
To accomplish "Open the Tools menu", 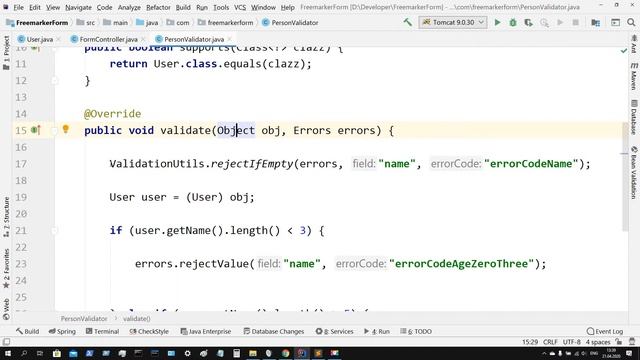I will (x=221, y=7).
